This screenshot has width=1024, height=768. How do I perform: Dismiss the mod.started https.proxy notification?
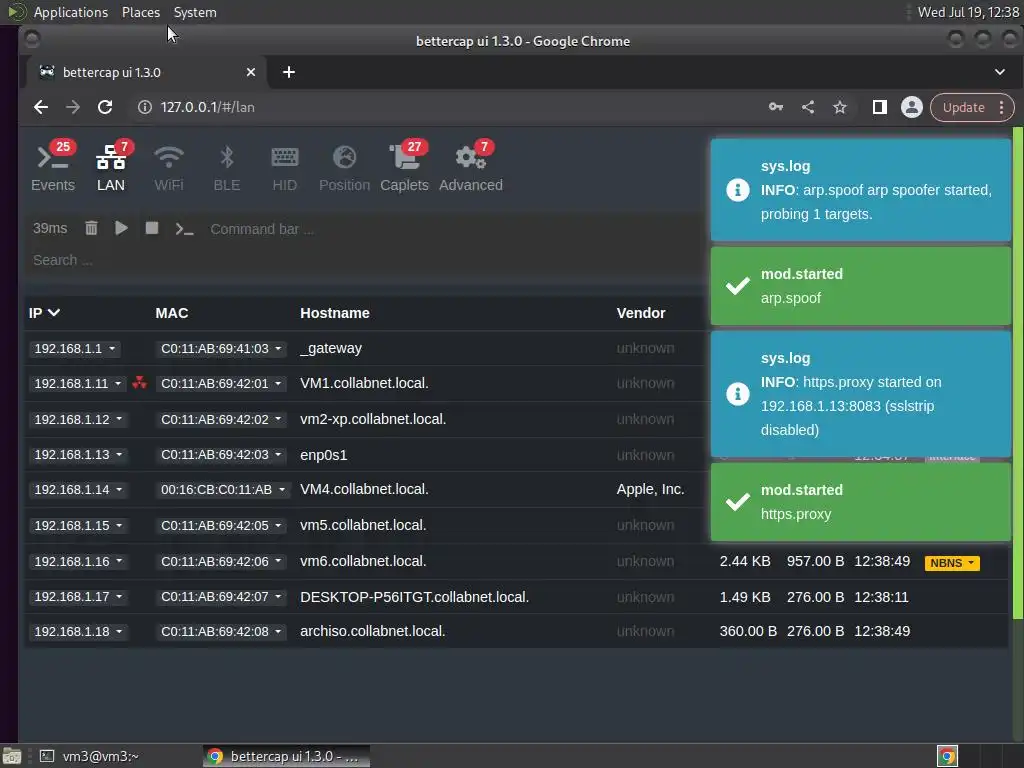pos(861,502)
